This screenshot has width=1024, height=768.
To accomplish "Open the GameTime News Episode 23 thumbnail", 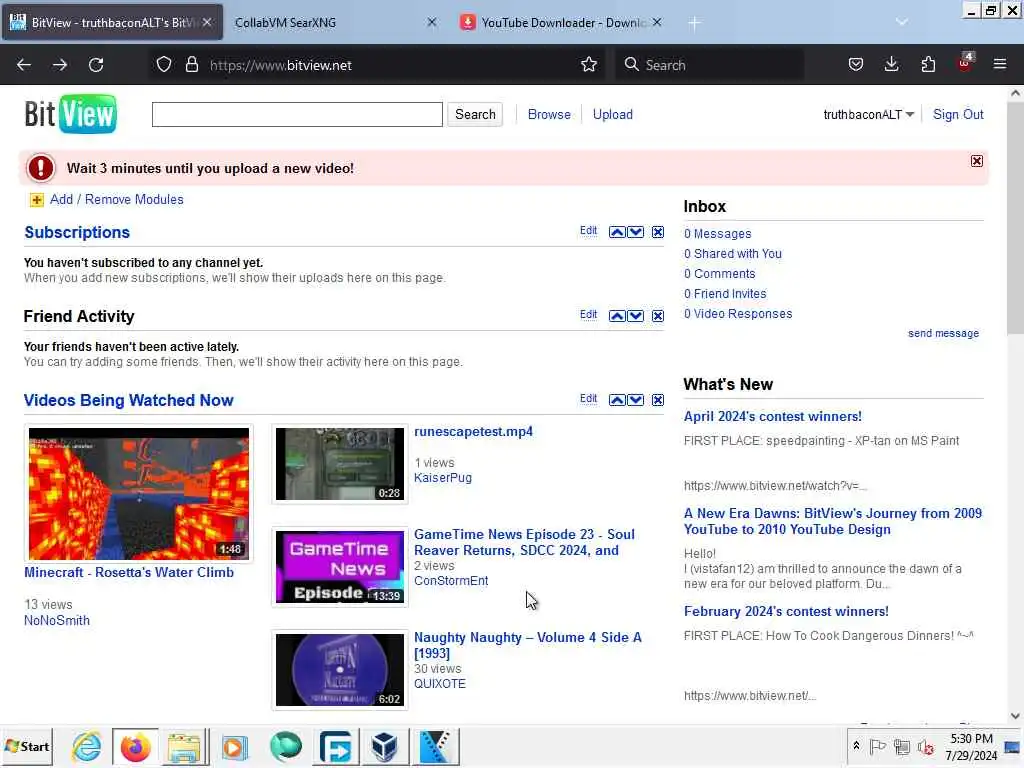I will [340, 567].
